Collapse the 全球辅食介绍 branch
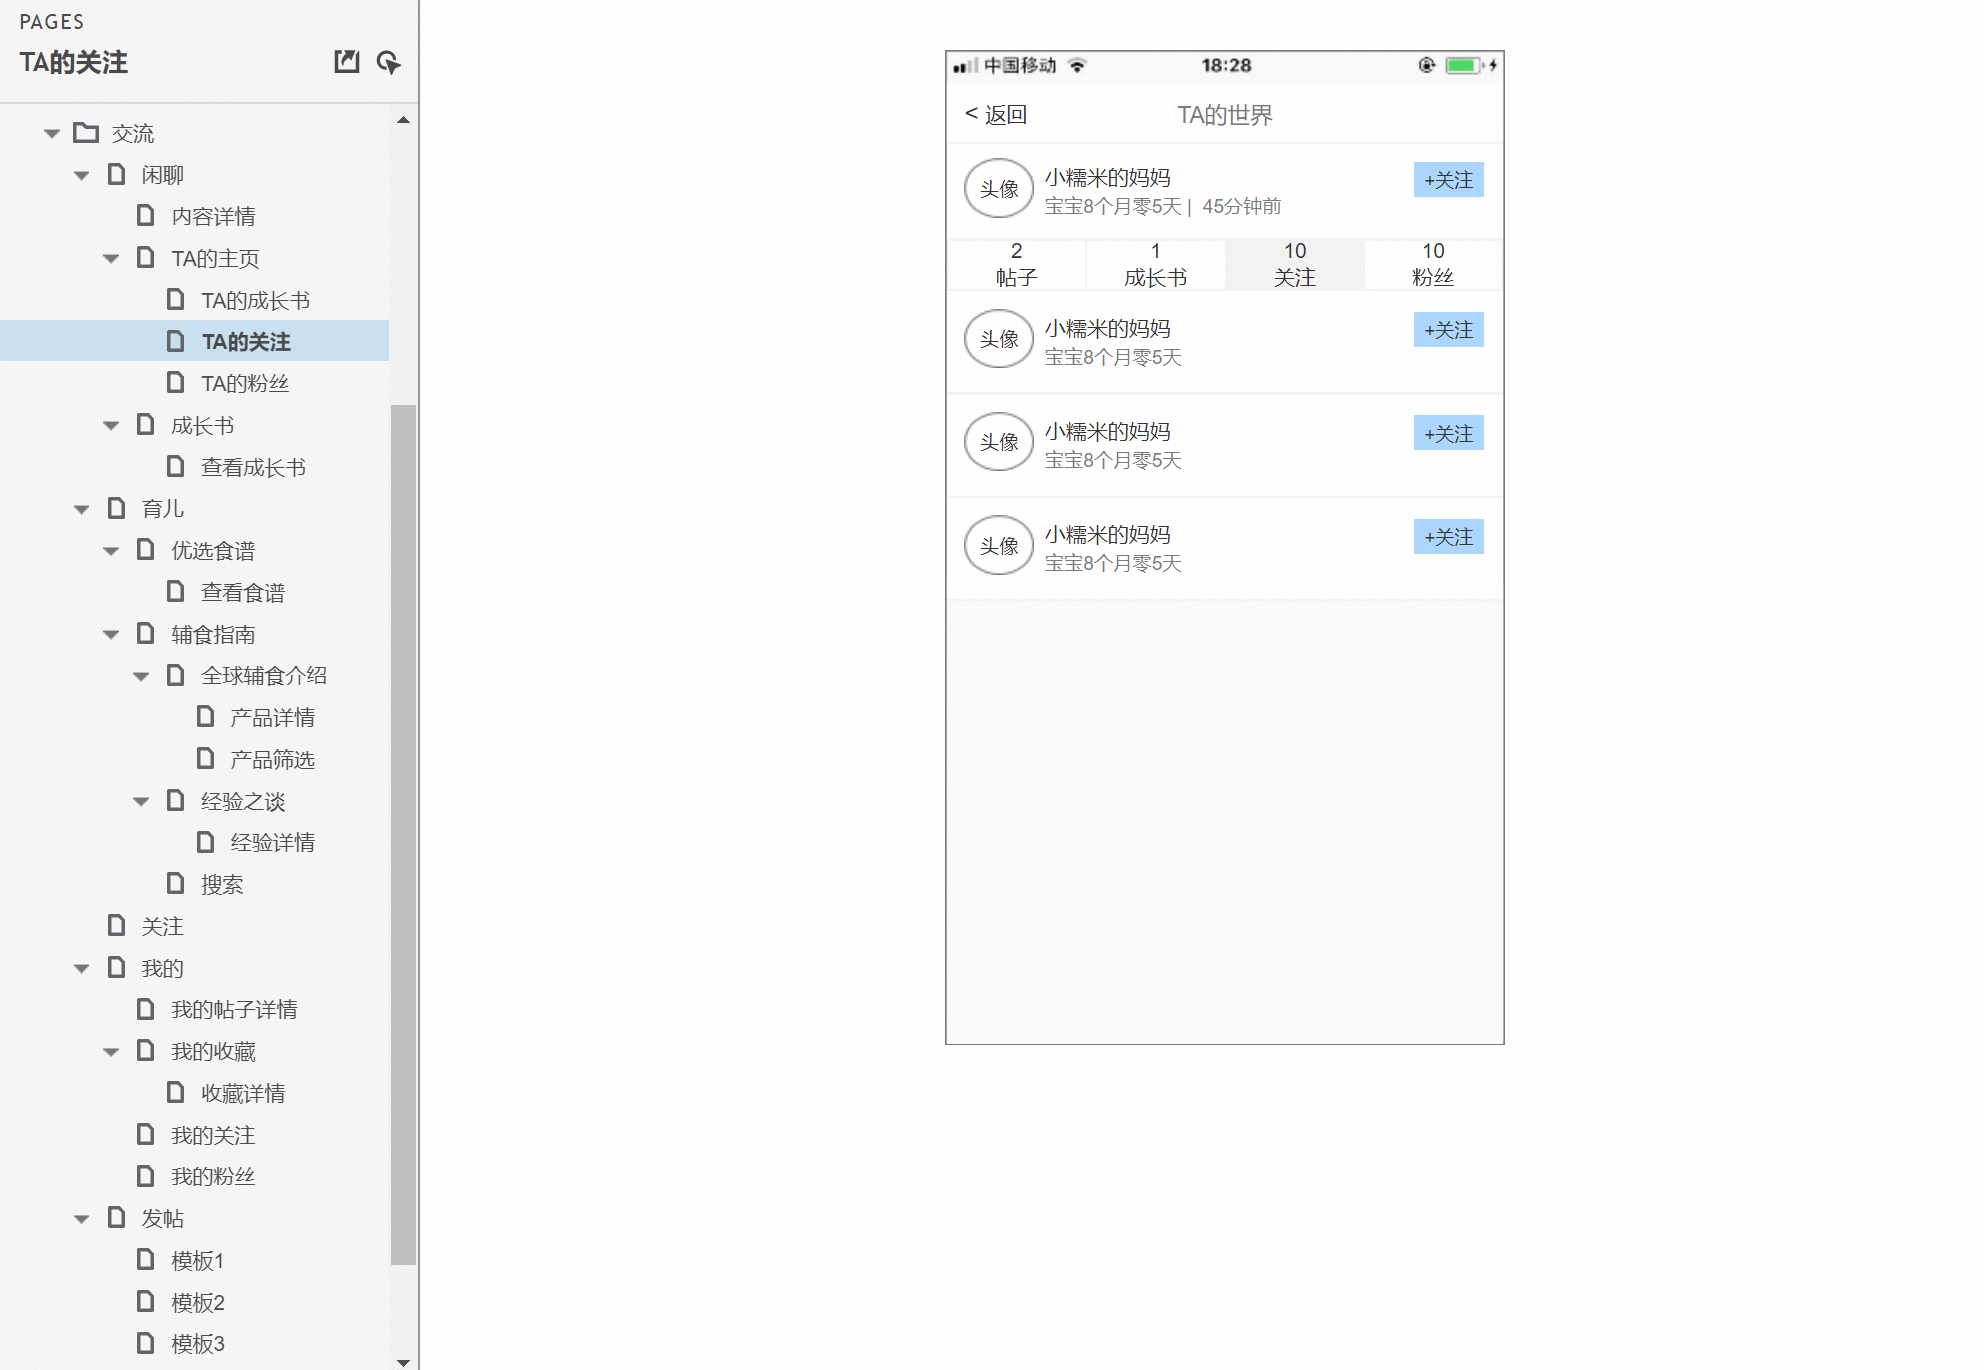1984x1370 pixels. coord(141,676)
